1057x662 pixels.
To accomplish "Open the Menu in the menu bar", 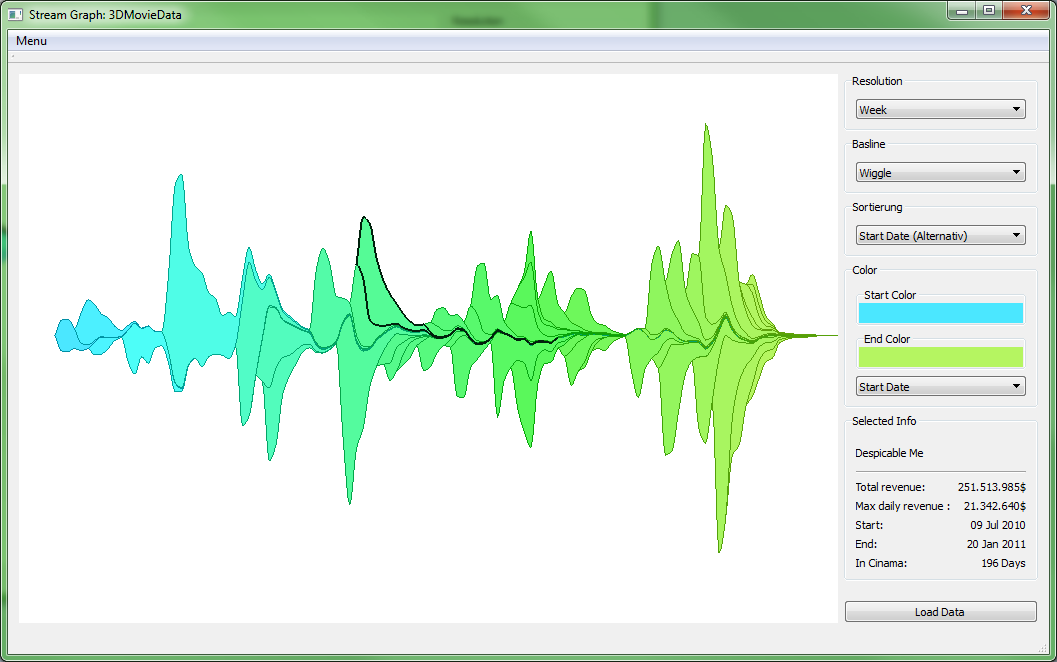I will [31, 41].
